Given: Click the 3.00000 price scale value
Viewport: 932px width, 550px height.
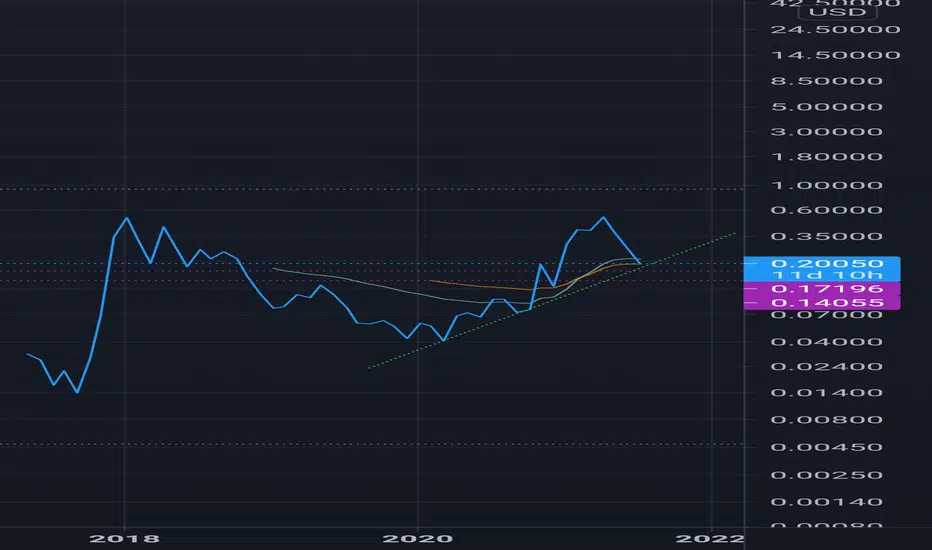Looking at the screenshot, I should (826, 131).
